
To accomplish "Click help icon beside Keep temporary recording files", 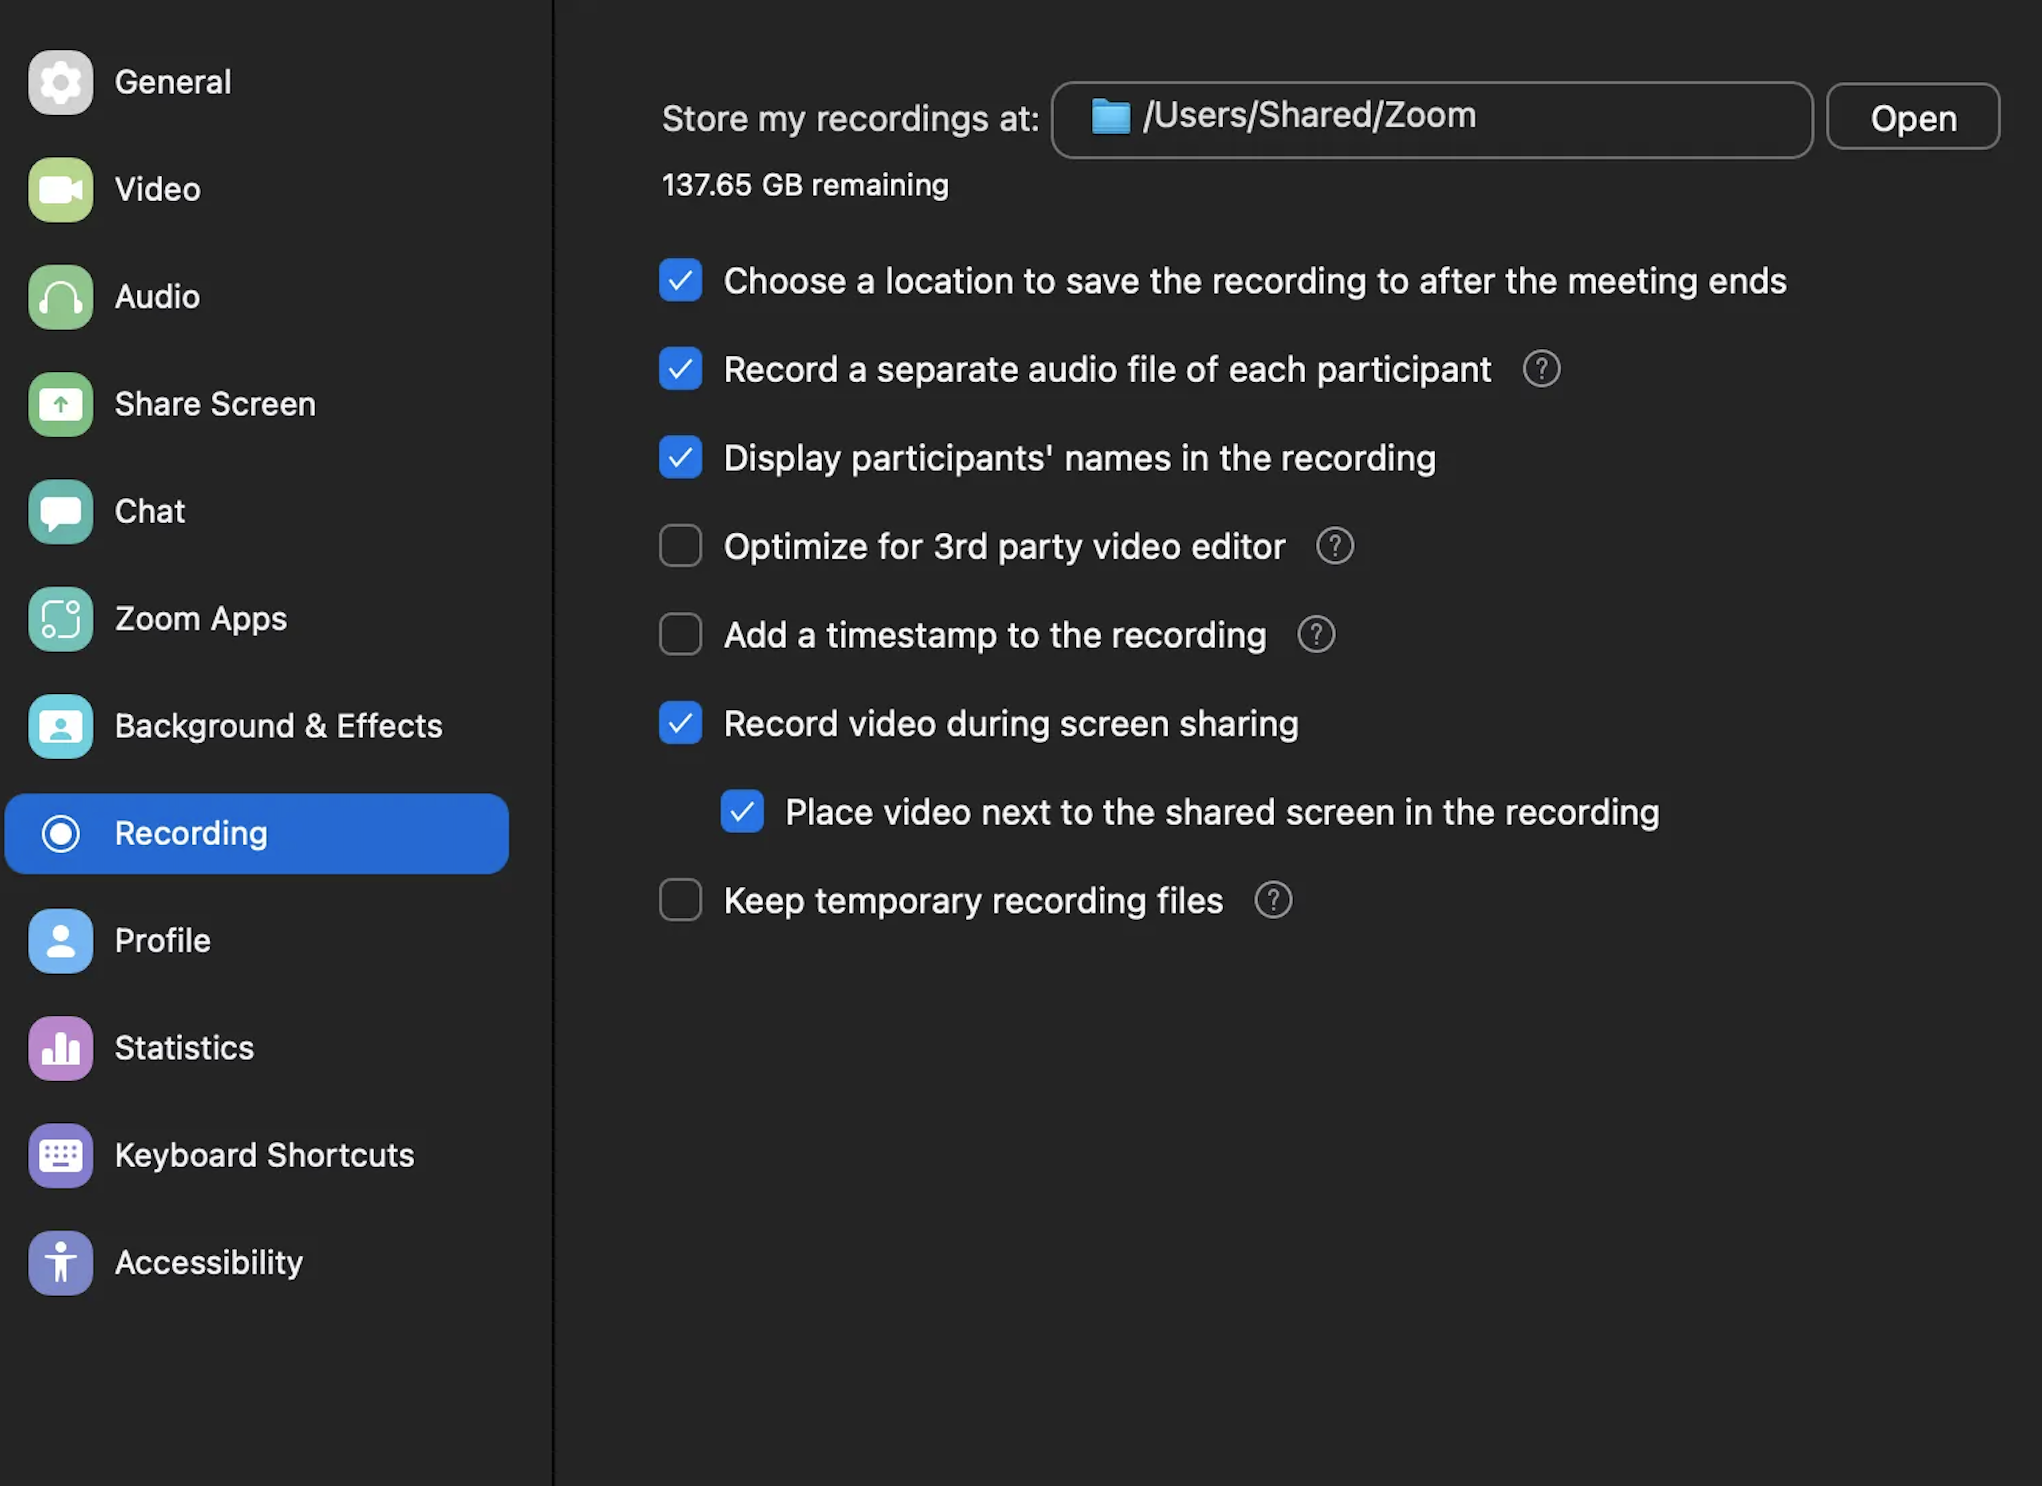I will 1273,900.
